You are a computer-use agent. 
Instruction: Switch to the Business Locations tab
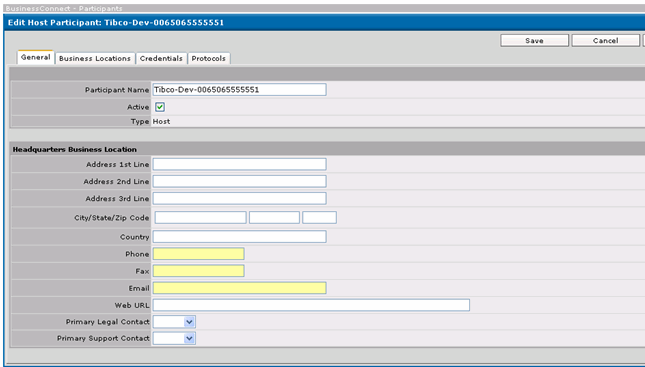coord(95,58)
